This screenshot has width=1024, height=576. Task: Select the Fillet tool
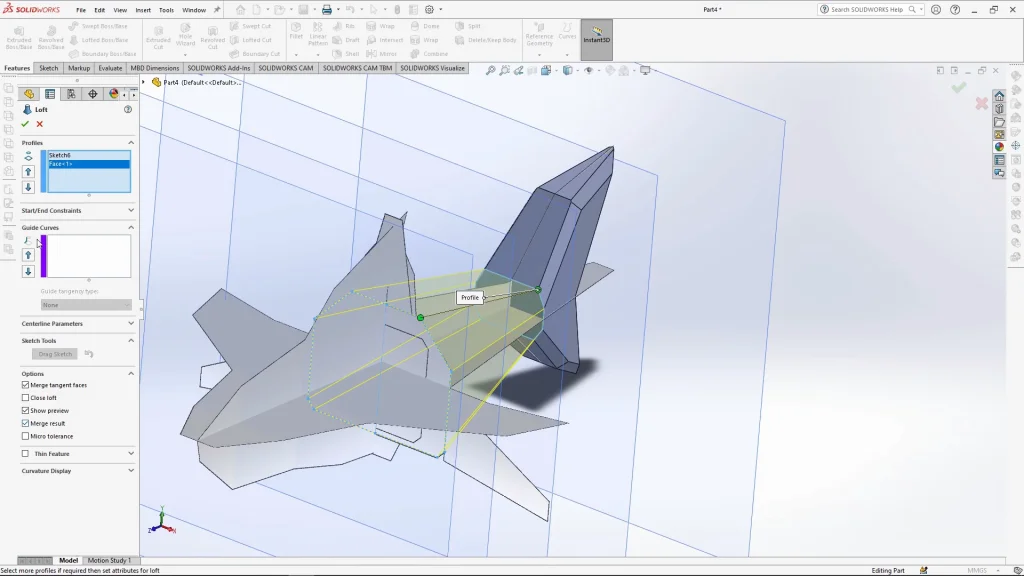[295, 30]
